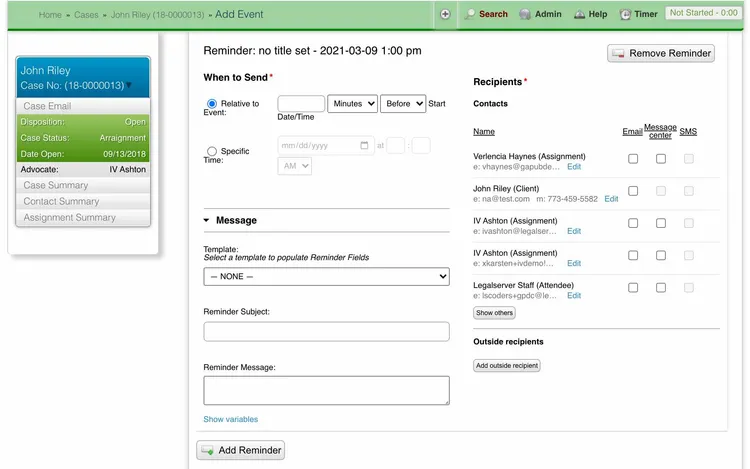The height and width of the screenshot is (469, 750).
Task: Click the plus icon in the top bar
Action: (x=445, y=14)
